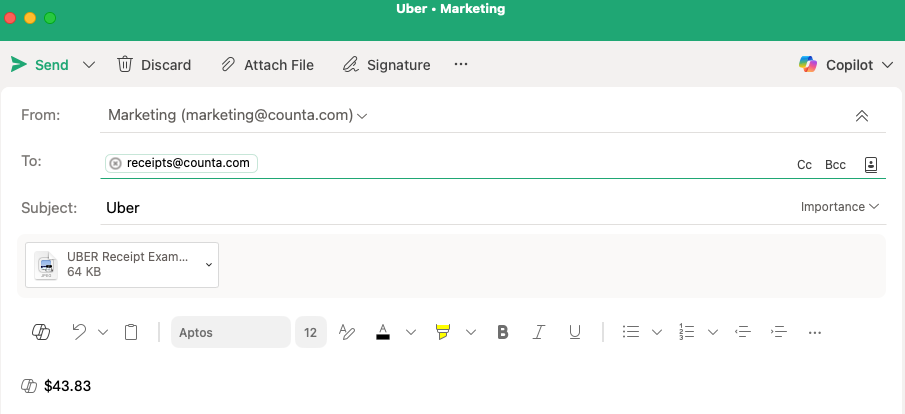Viewport: 905px width, 414px height.
Task: Remove receipts@counta.com recipient
Action: coord(115,163)
